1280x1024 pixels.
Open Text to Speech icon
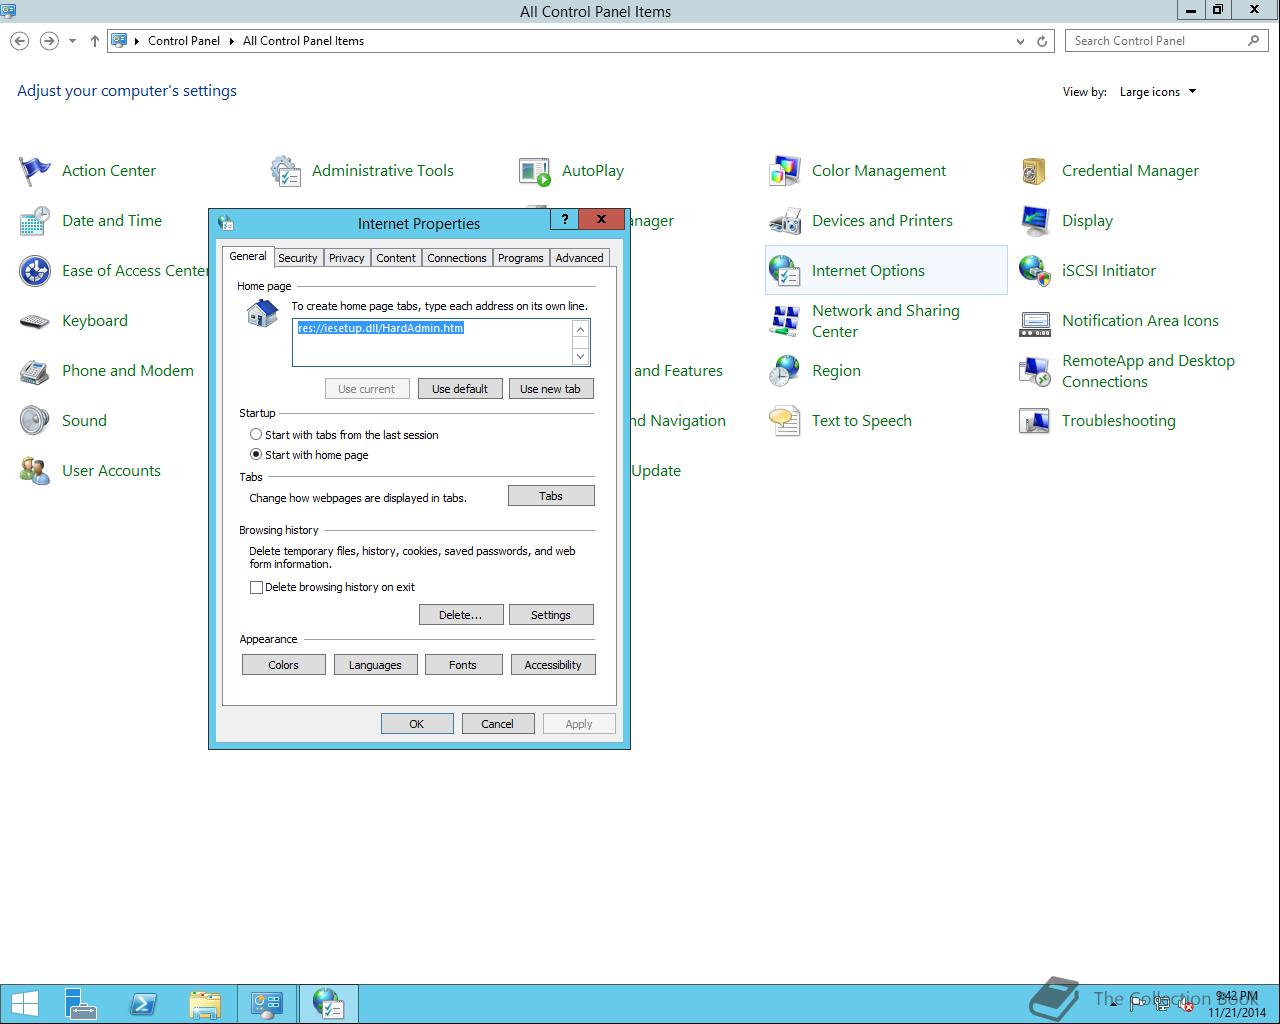click(x=785, y=421)
